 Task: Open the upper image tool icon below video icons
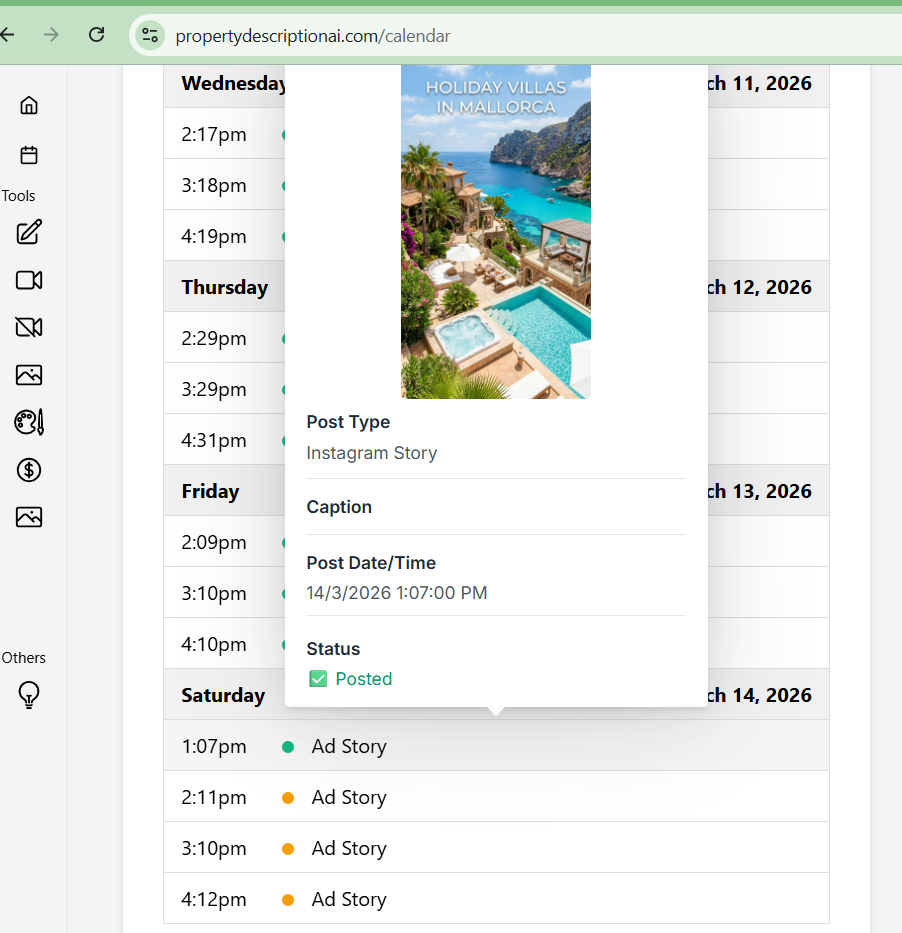pyautogui.click(x=29, y=375)
